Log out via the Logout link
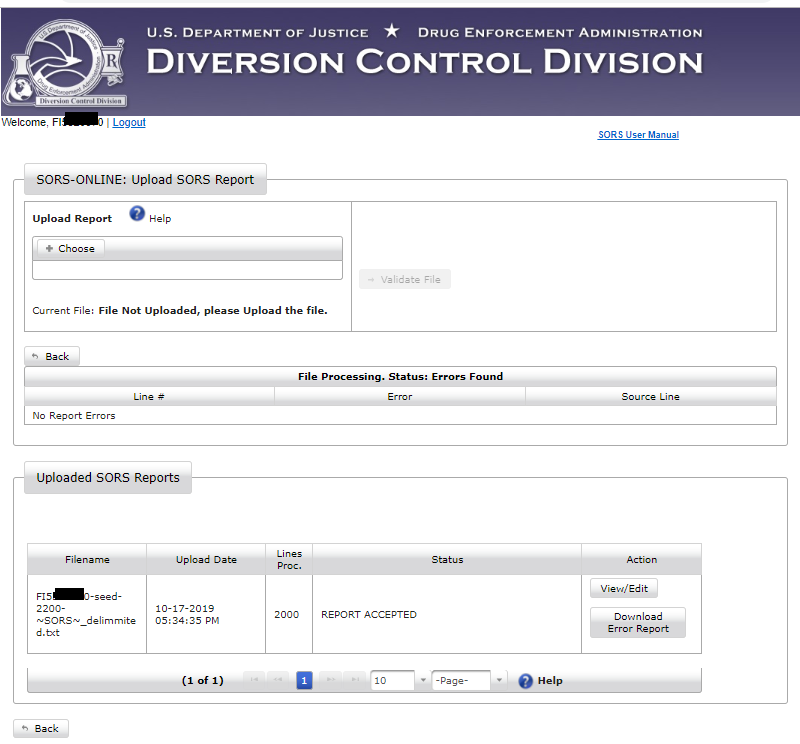 point(129,122)
